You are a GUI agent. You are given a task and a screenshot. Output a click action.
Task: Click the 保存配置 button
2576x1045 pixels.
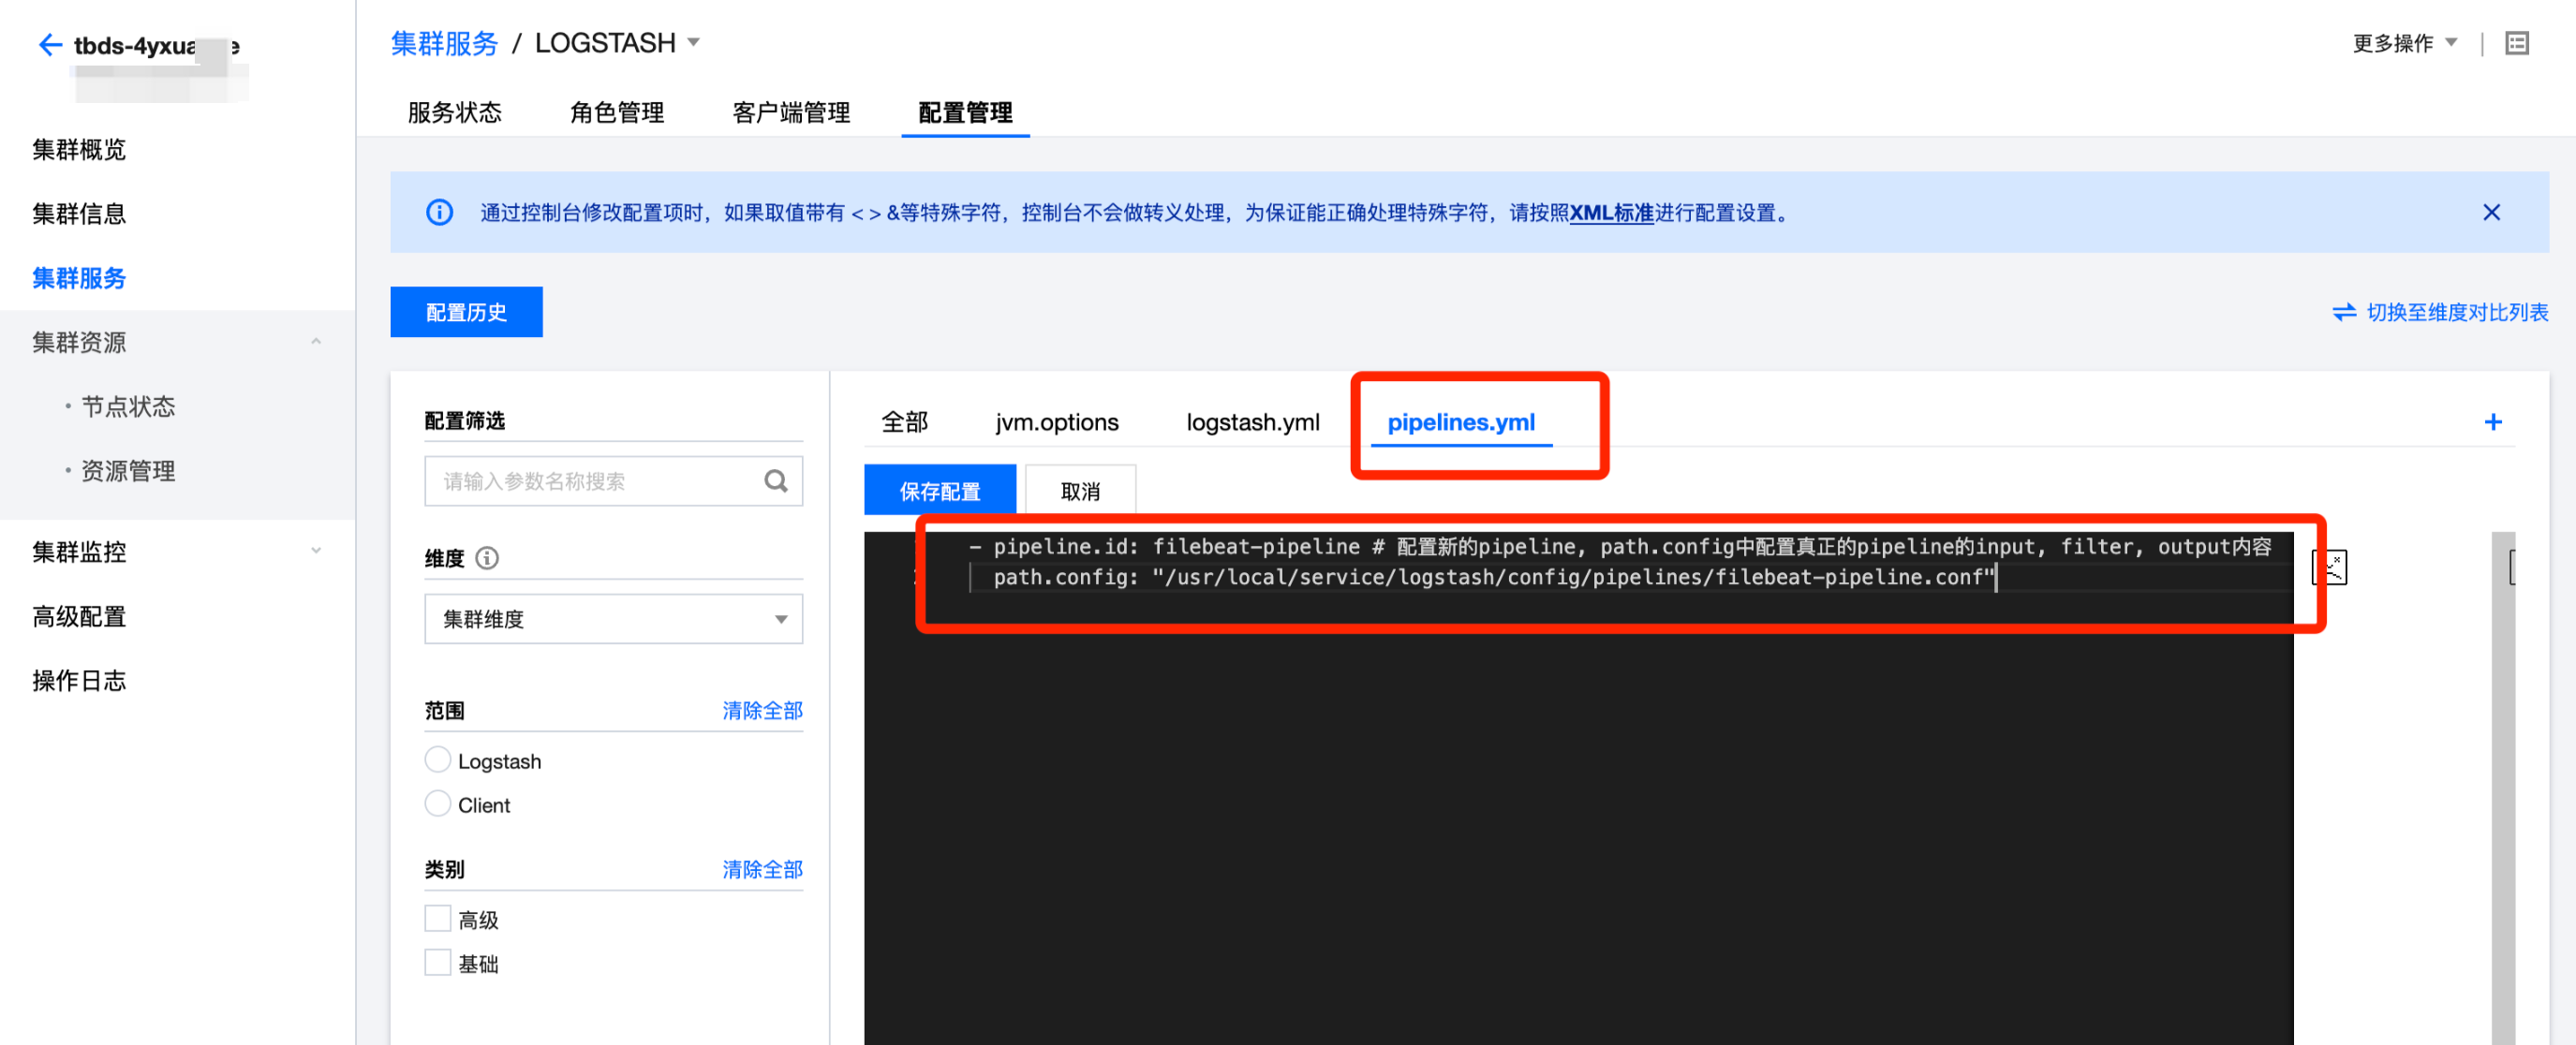tap(939, 491)
